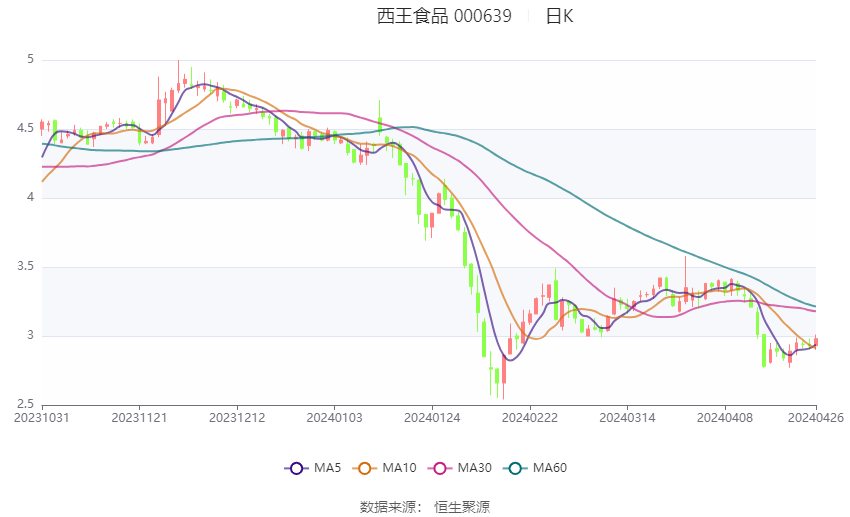The width and height of the screenshot is (850, 517).
Task: Click the data source text 恒生聚源
Action: (x=462, y=507)
